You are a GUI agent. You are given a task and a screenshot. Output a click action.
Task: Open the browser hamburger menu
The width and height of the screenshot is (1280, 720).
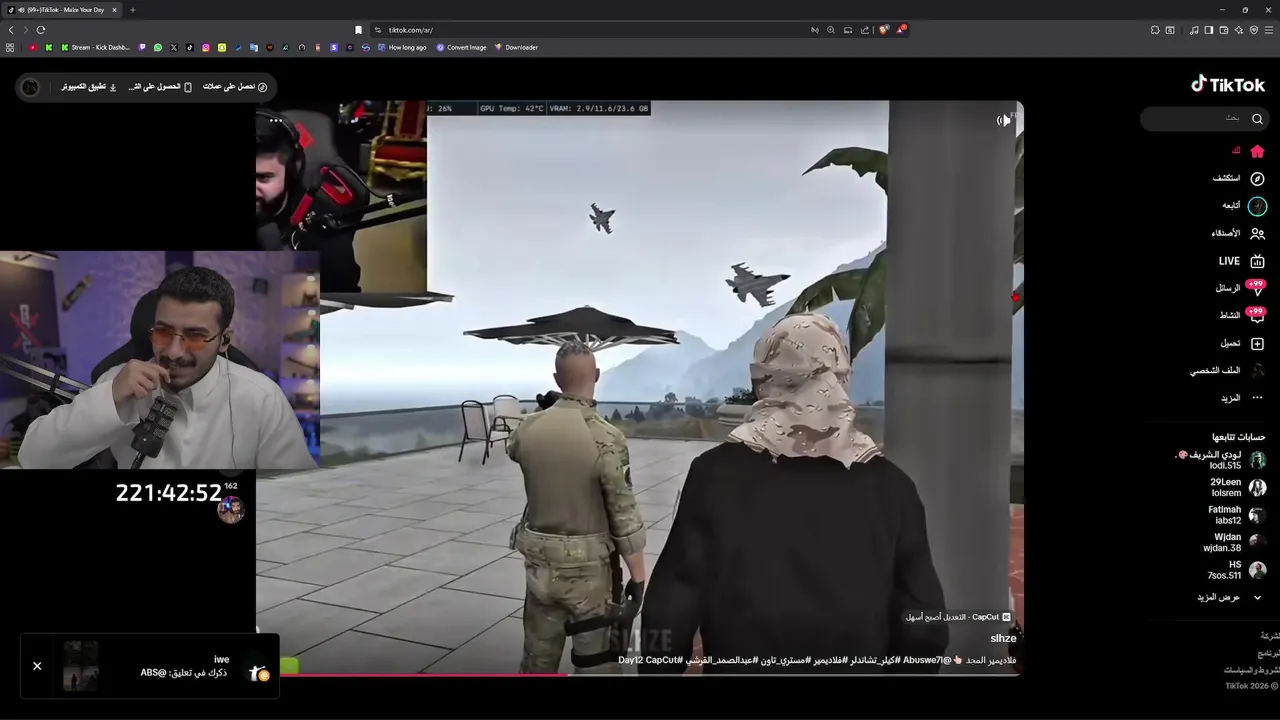(x=1269, y=30)
